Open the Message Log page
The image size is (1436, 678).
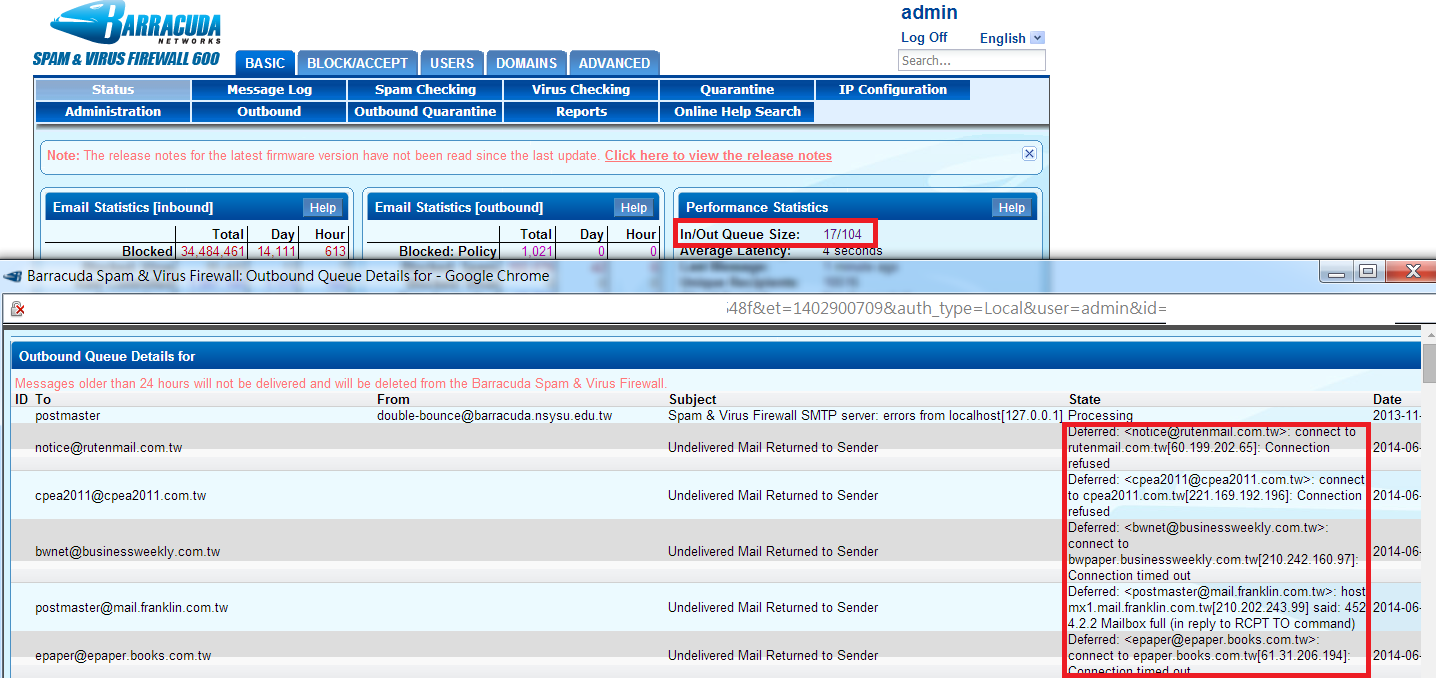[269, 89]
